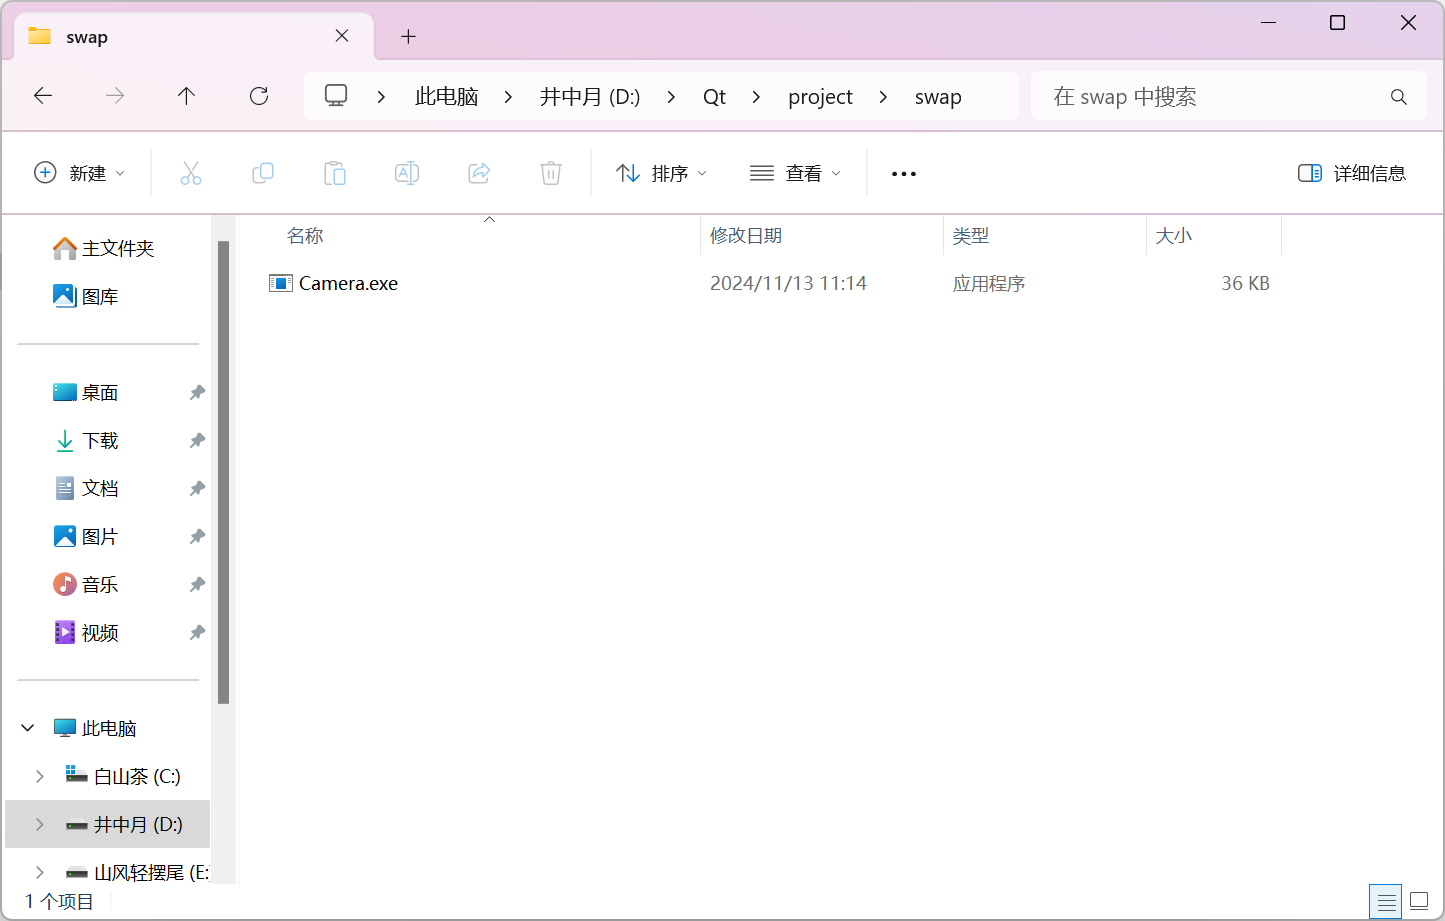Click the Camera.exe file icon
The height and width of the screenshot is (921, 1445).
[280, 283]
